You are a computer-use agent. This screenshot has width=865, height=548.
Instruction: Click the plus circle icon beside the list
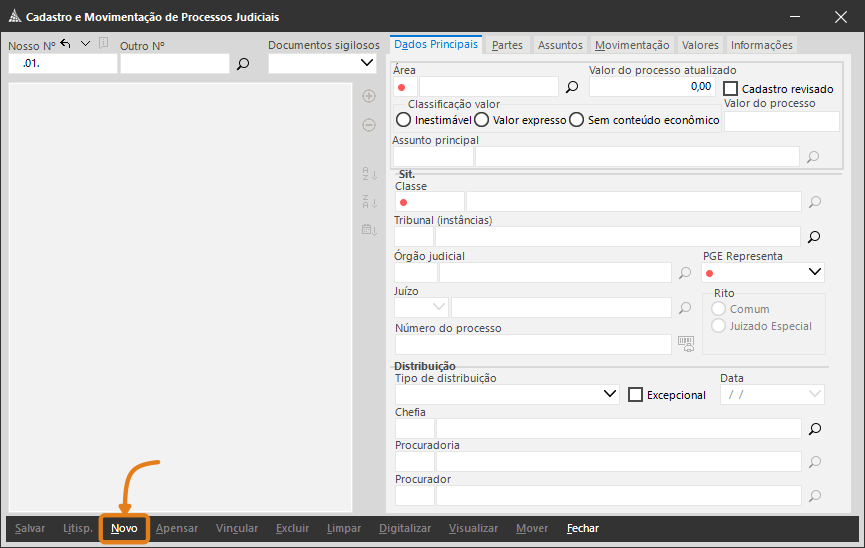click(x=369, y=96)
